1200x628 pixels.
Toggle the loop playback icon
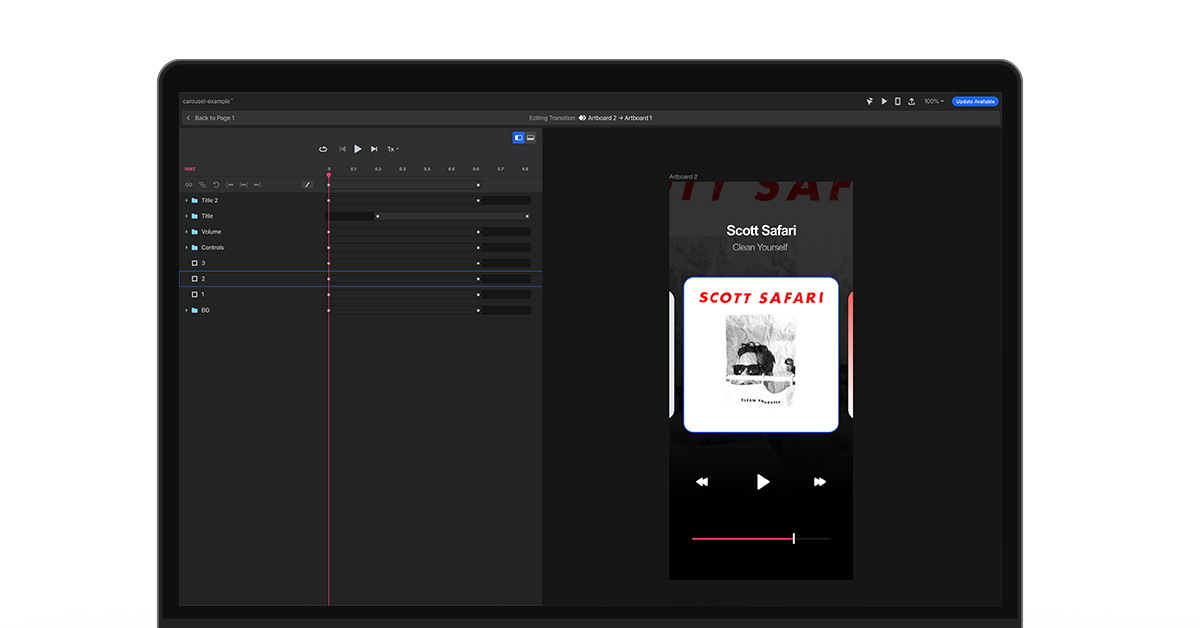point(323,149)
